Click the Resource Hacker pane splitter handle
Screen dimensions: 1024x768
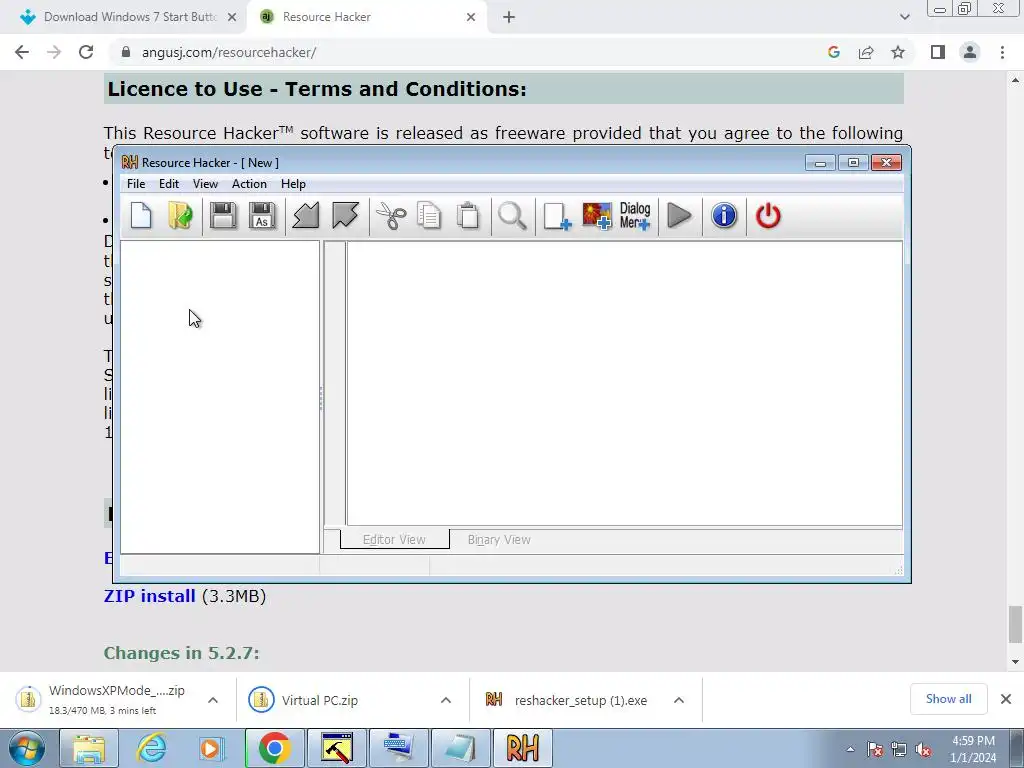[321, 397]
